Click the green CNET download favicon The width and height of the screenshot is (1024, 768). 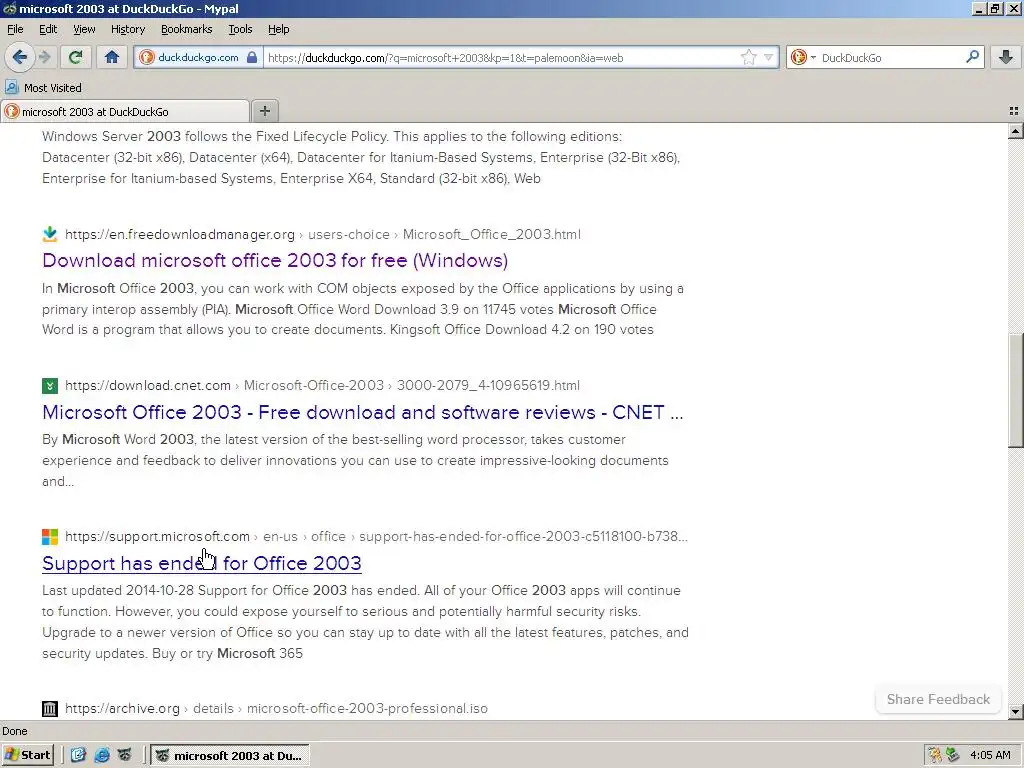click(50, 385)
